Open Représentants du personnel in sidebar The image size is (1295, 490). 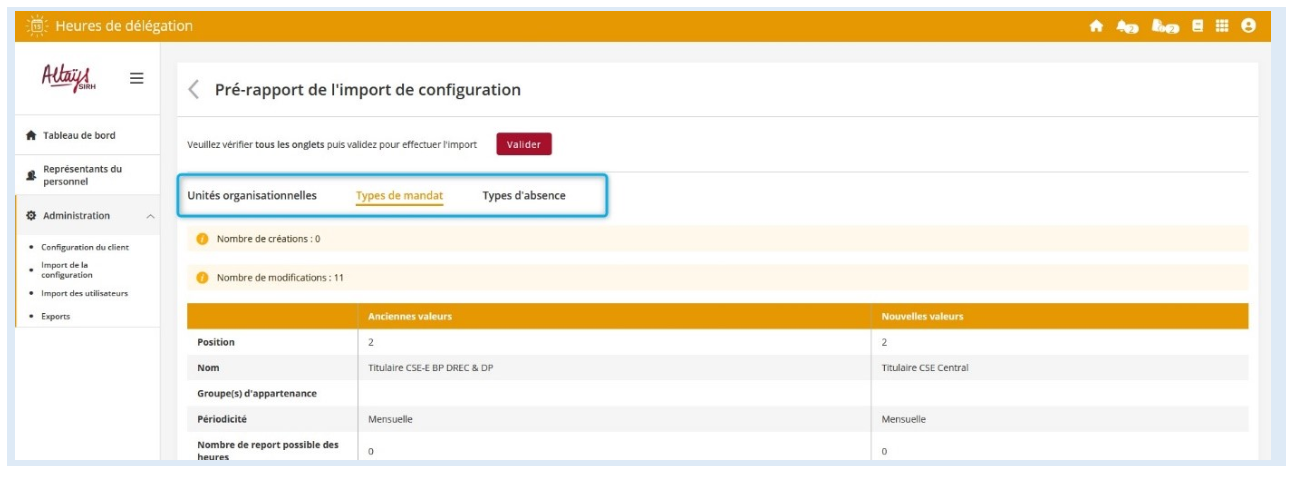[x=82, y=175]
